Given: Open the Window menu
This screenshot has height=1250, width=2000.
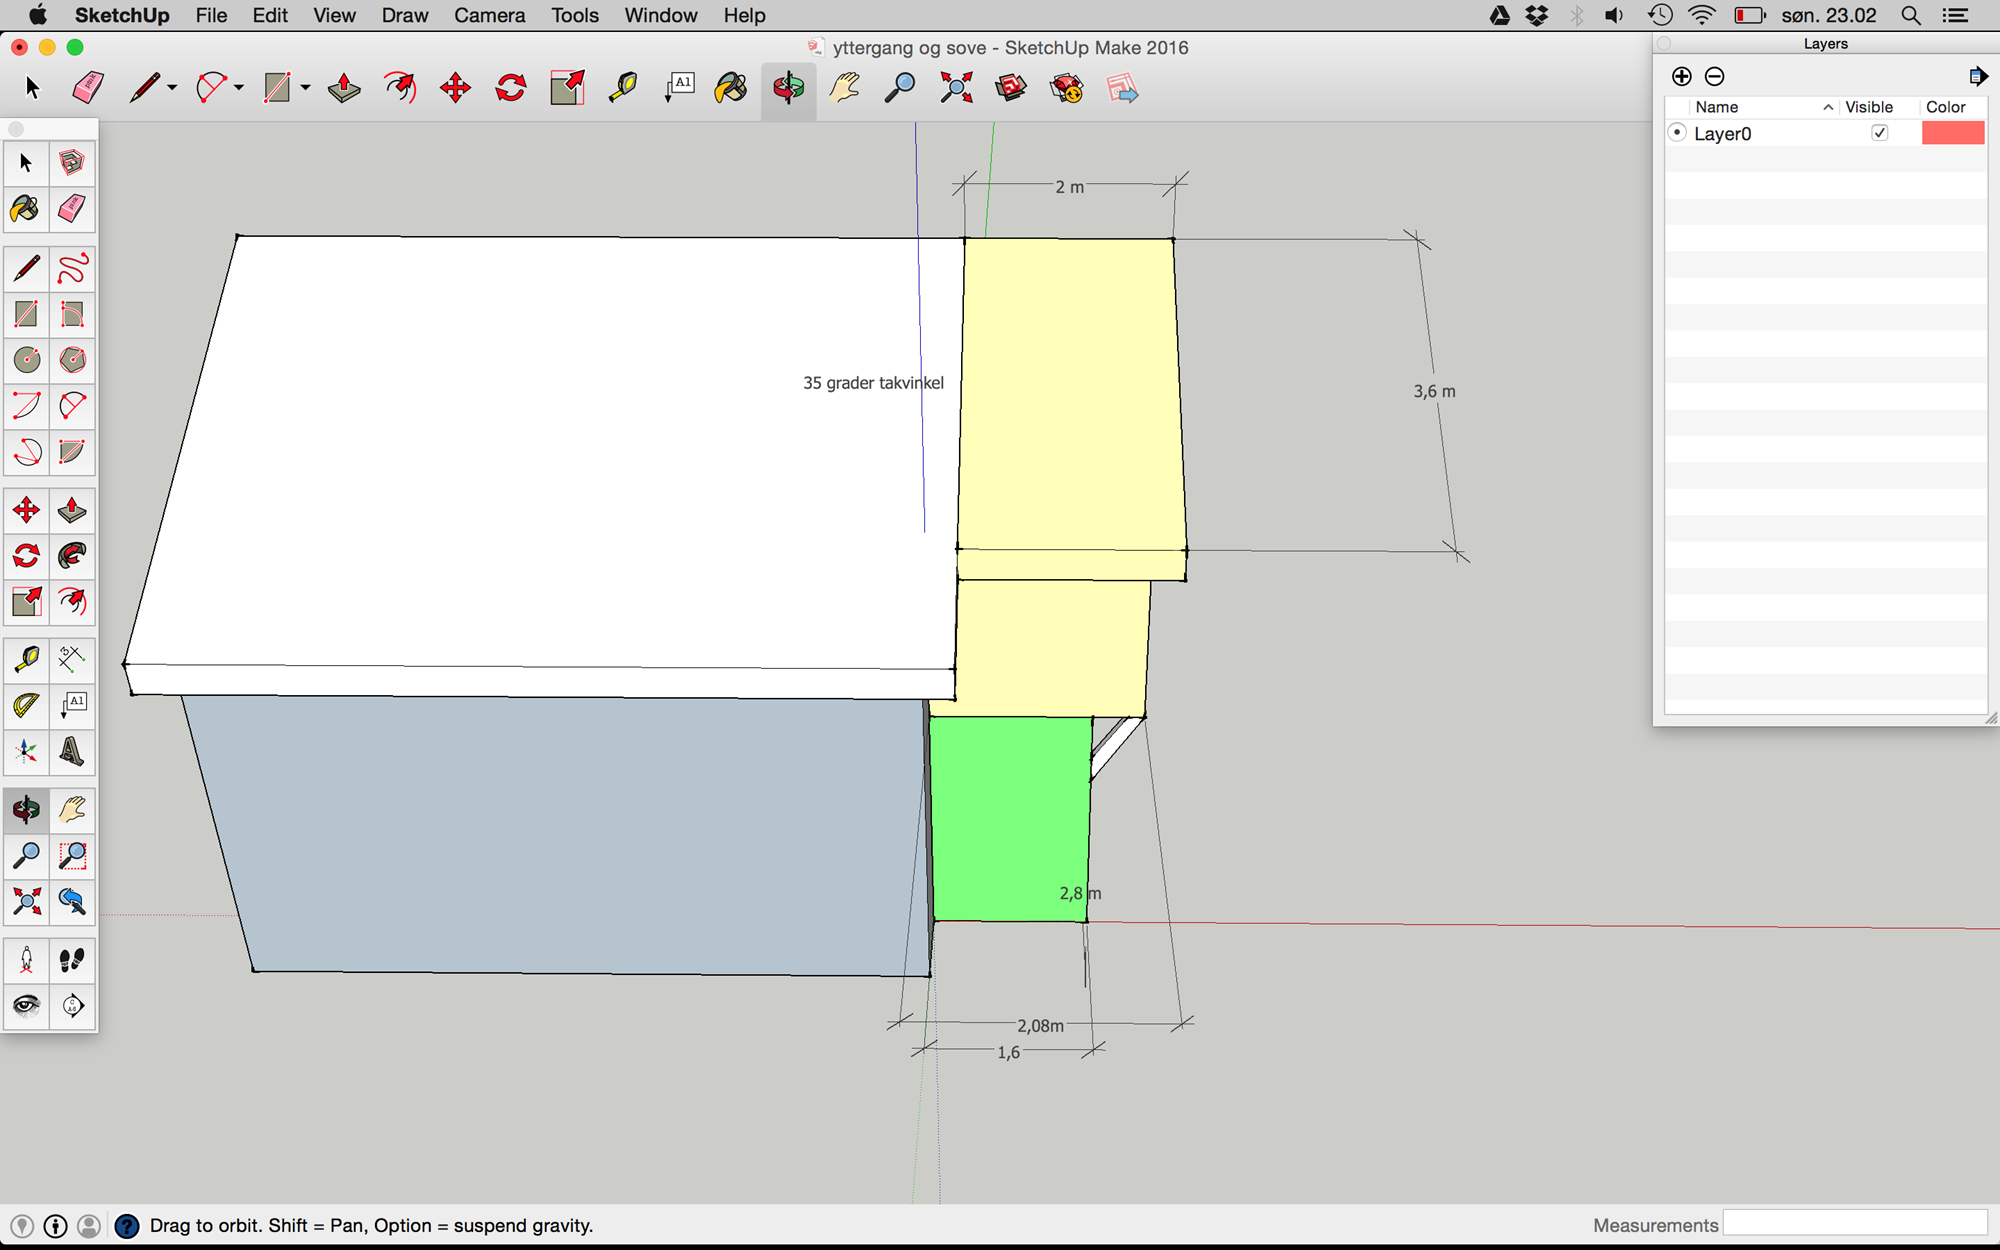Looking at the screenshot, I should click(x=660, y=15).
